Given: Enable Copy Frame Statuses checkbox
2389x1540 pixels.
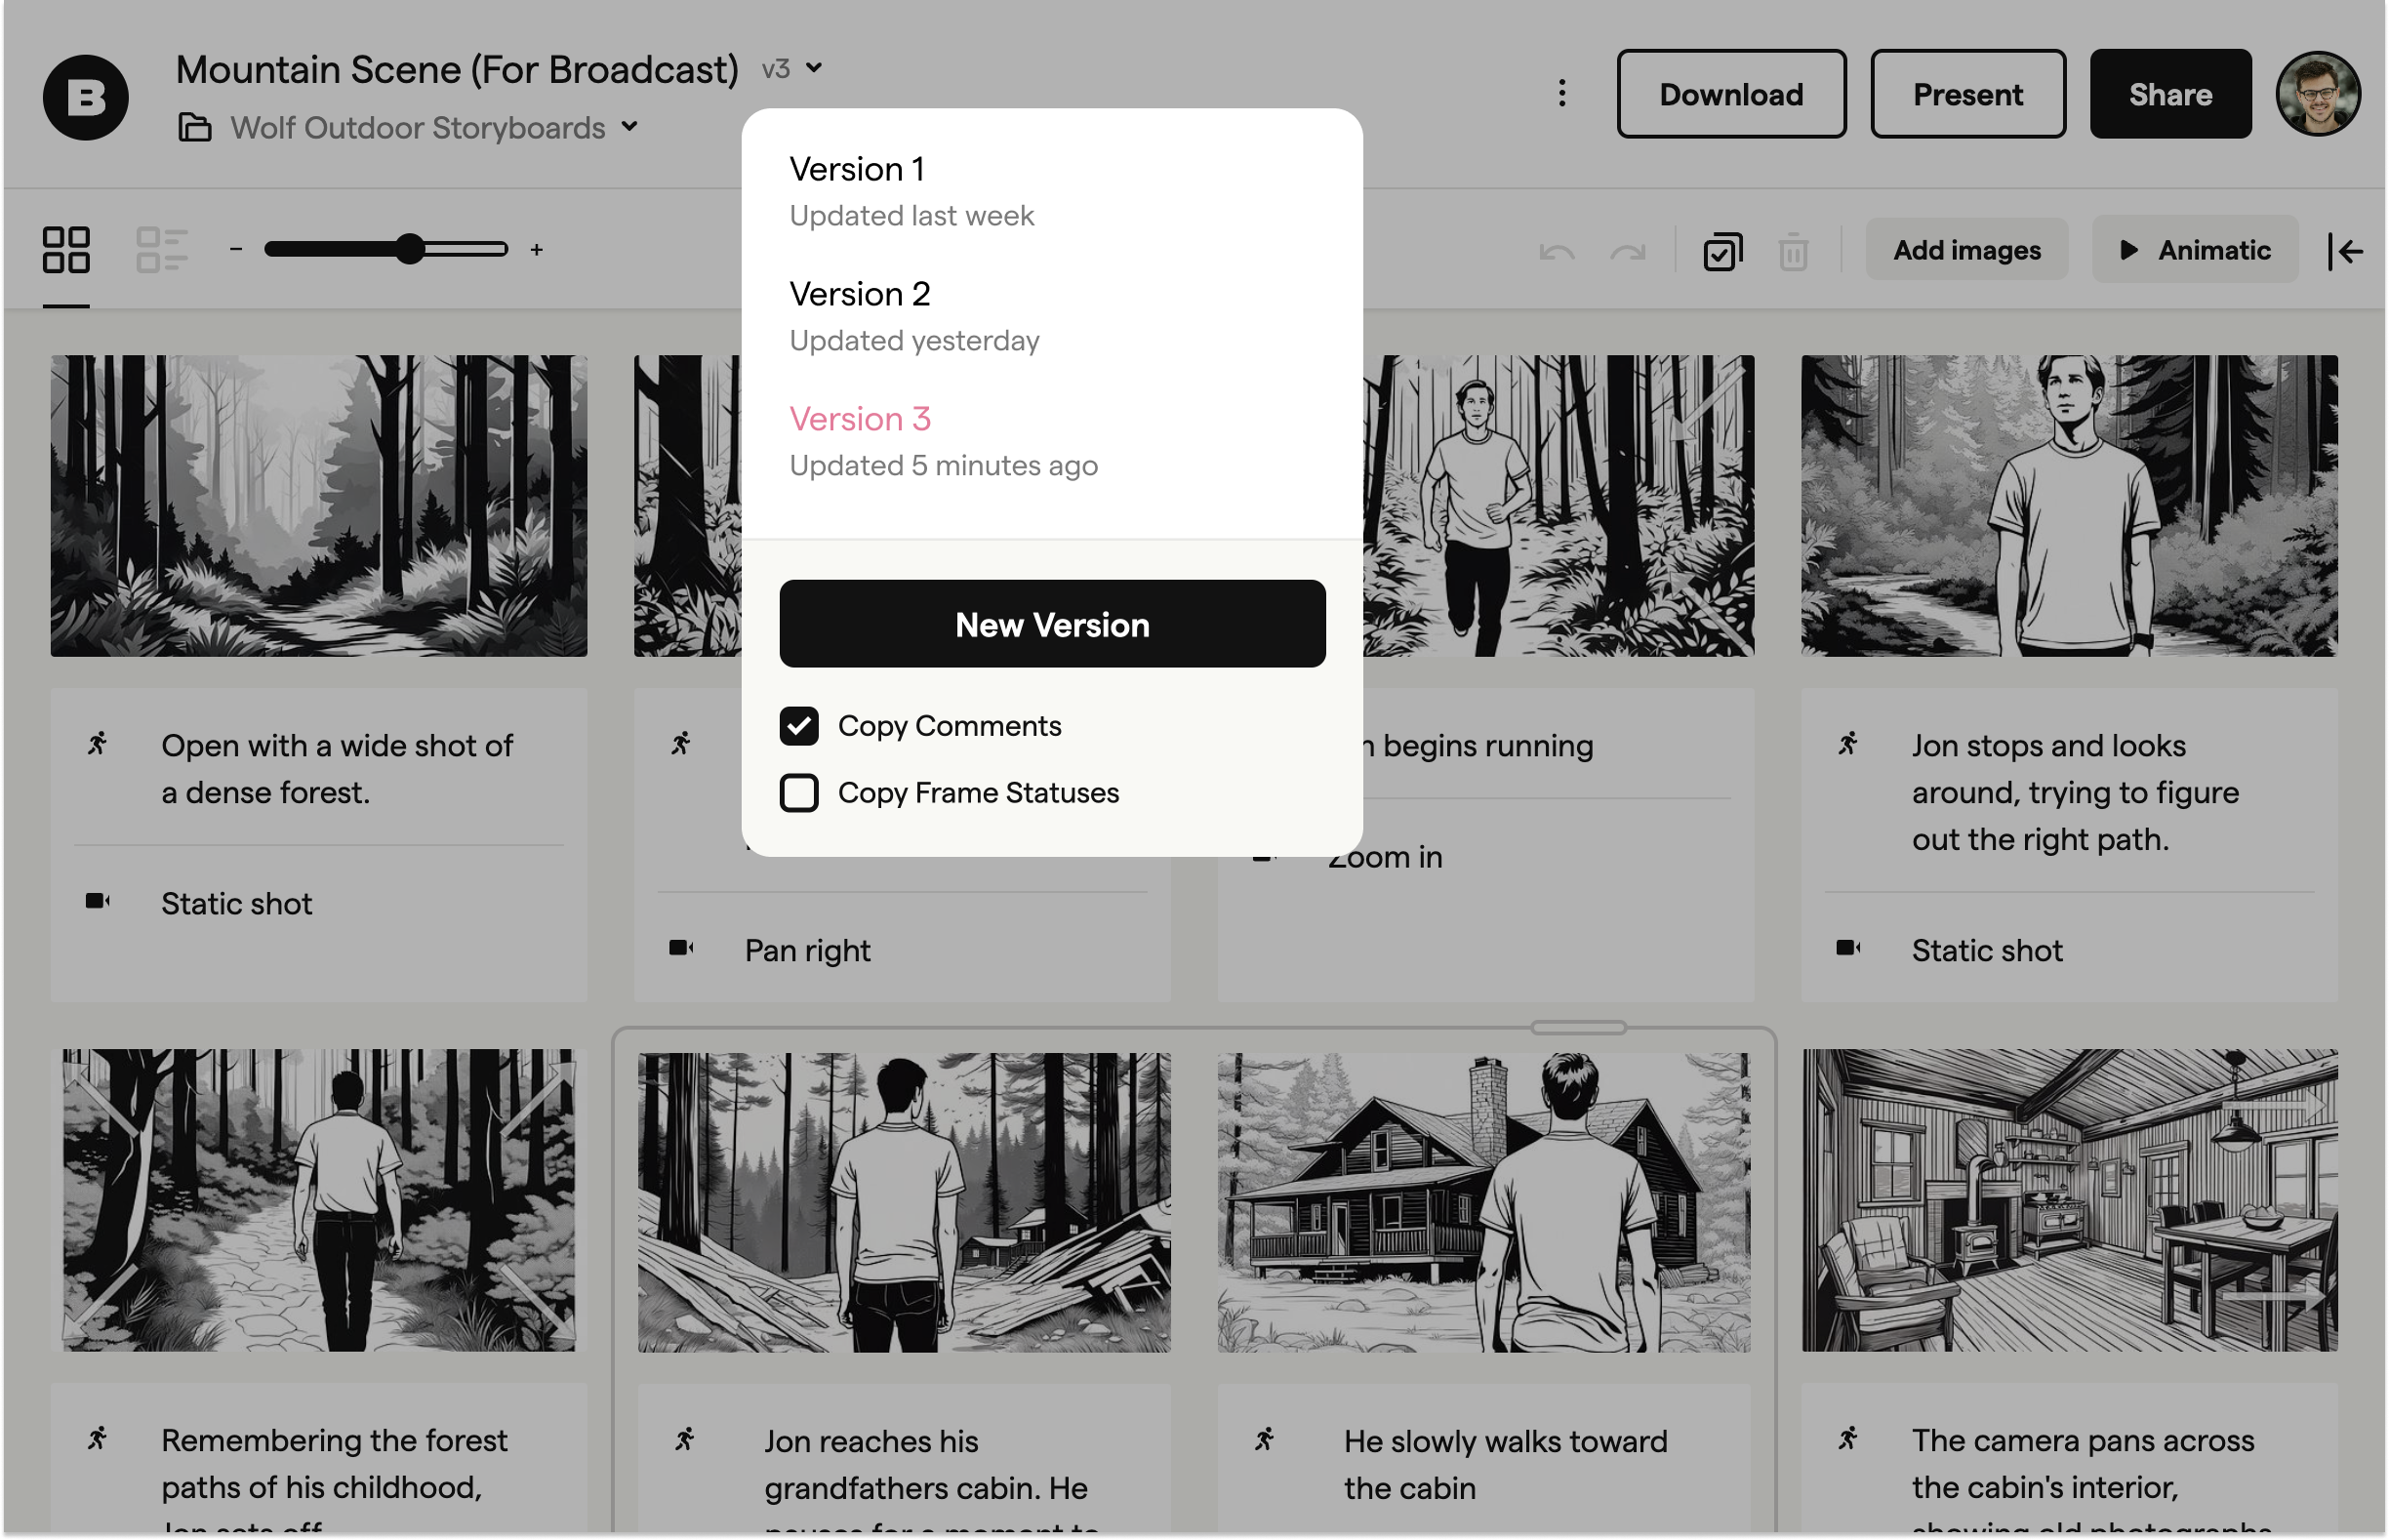Looking at the screenshot, I should [799, 793].
